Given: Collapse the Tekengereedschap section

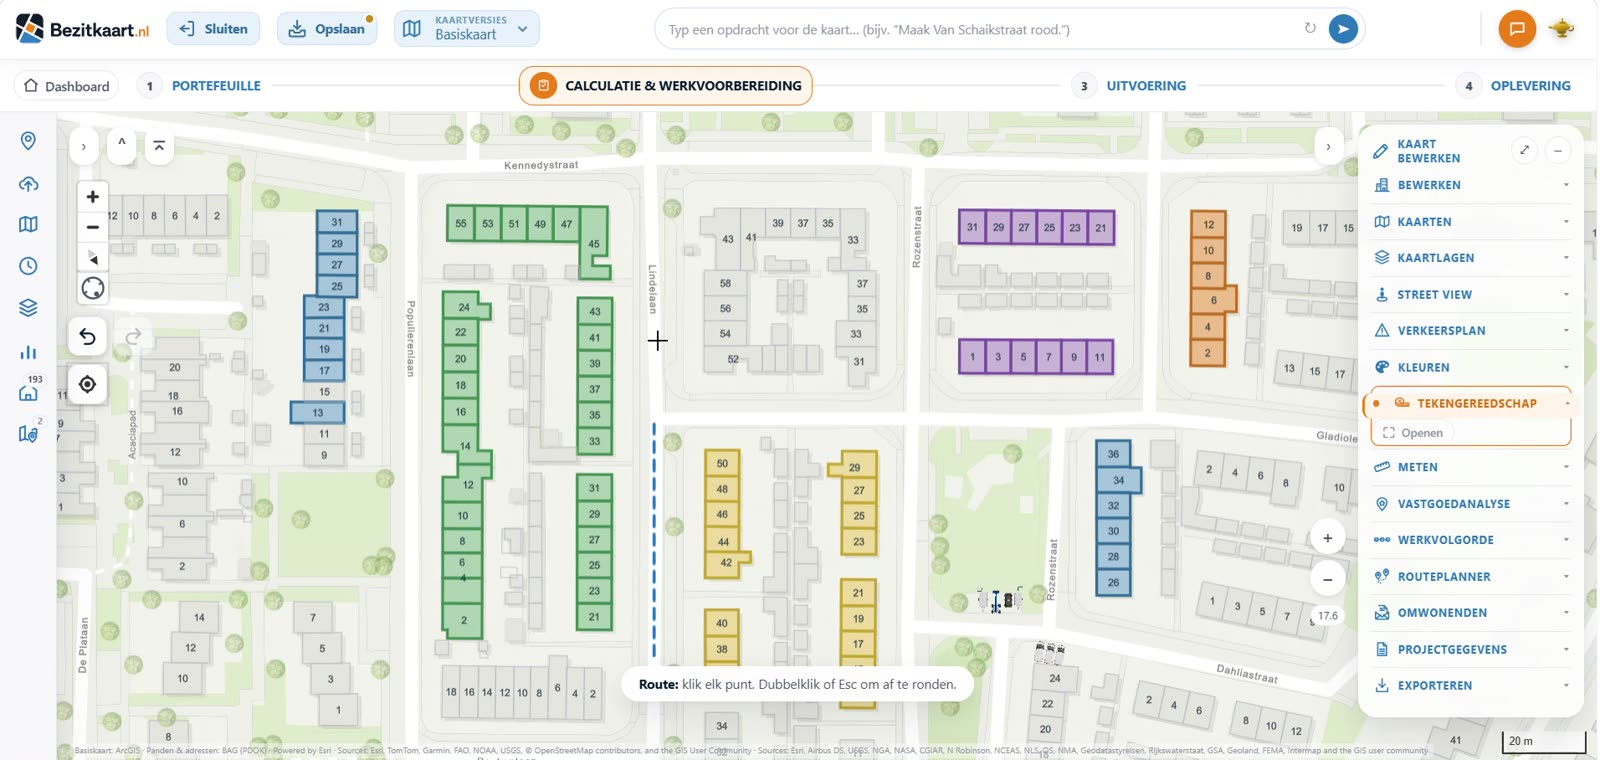Looking at the screenshot, I should coord(1471,403).
